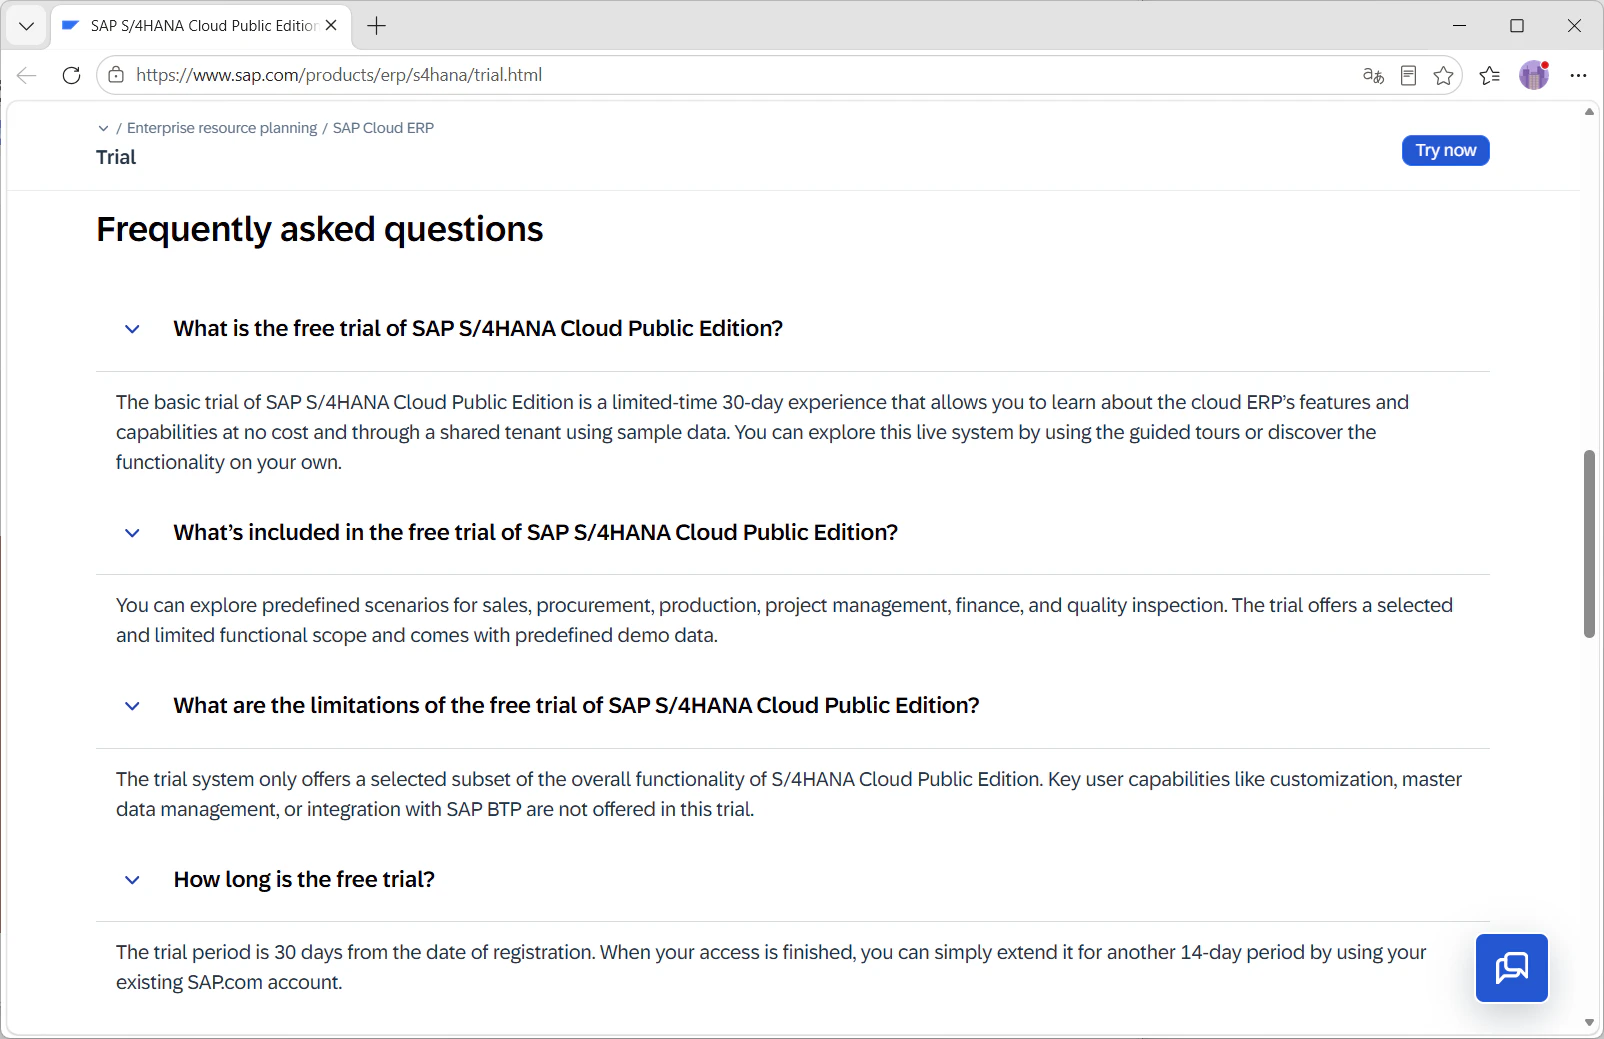Close the SAP S/4HANA Cloud Public Edition tab
This screenshot has width=1604, height=1039.
pyautogui.click(x=331, y=26)
